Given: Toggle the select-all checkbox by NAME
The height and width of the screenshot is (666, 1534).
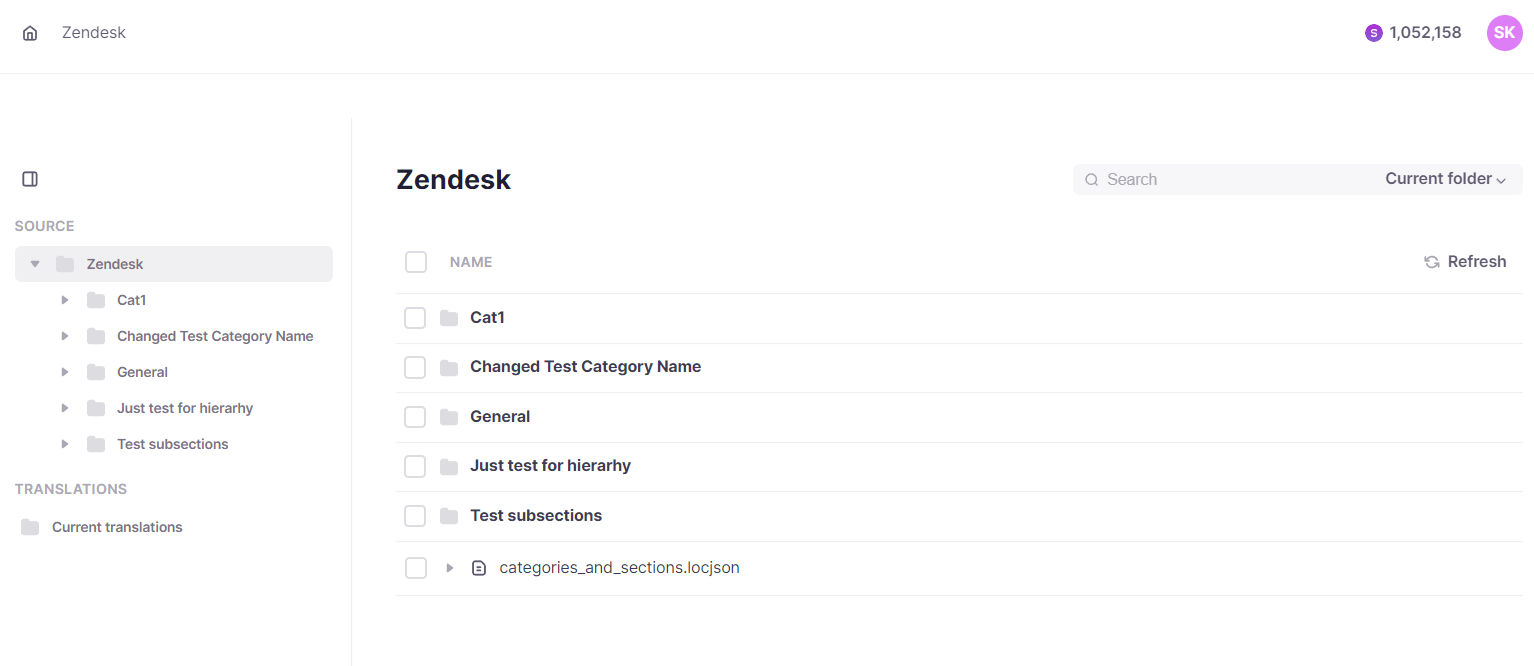Looking at the screenshot, I should click(416, 262).
